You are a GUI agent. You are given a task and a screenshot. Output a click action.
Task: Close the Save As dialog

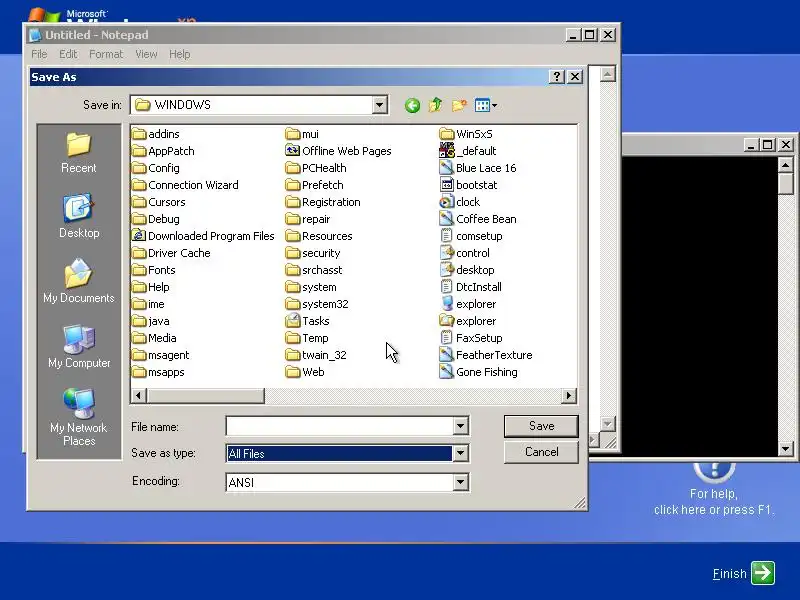point(575,77)
